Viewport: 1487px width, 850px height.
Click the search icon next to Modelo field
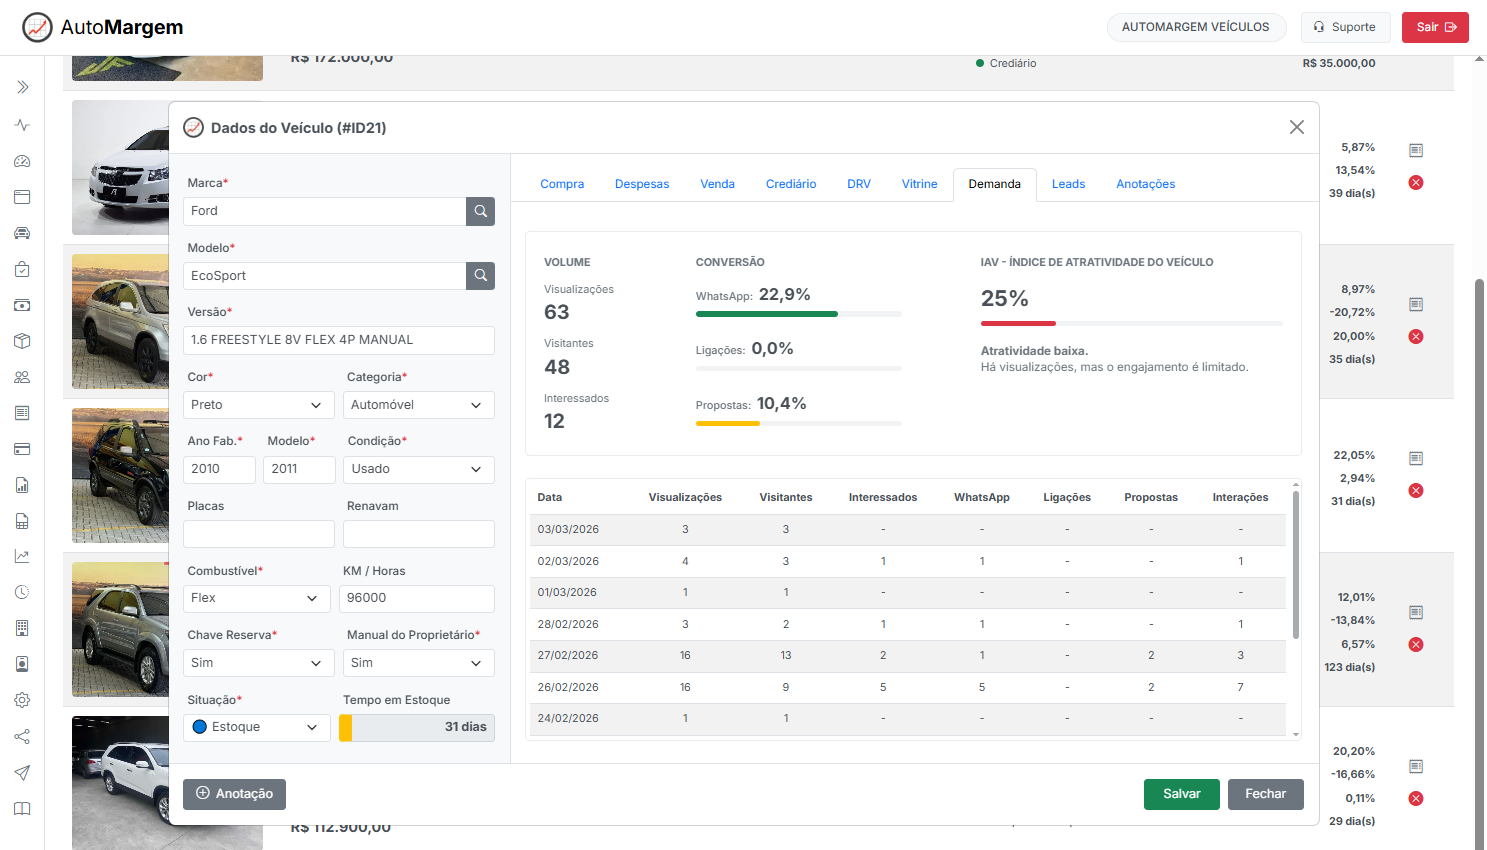[x=480, y=276]
